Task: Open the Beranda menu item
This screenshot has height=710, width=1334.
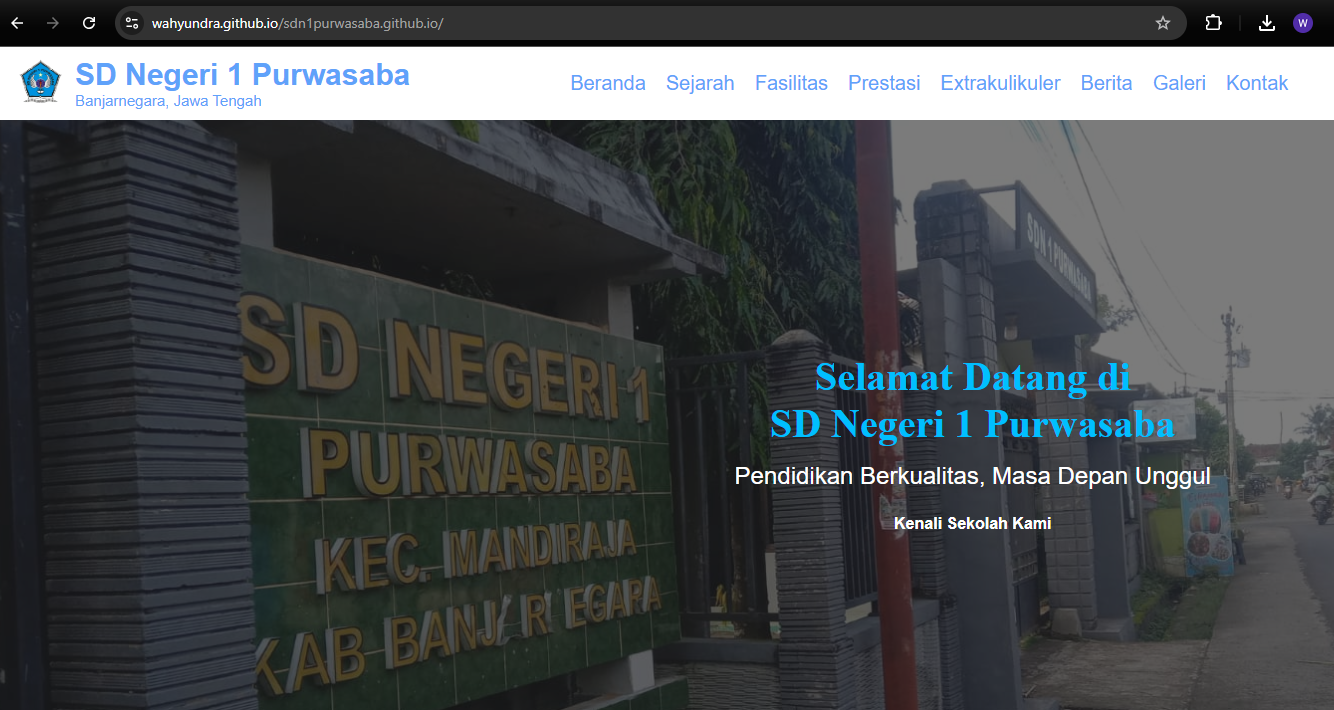Action: pos(608,83)
